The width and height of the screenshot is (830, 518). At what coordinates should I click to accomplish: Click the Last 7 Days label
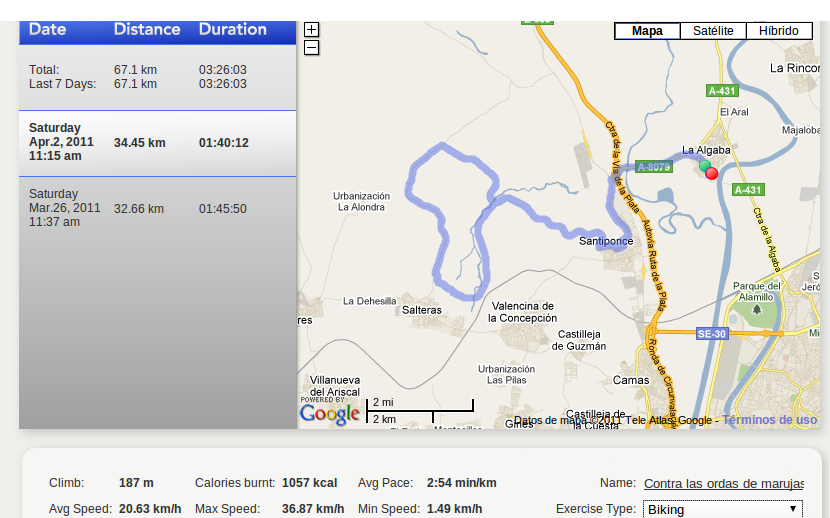click(62, 84)
